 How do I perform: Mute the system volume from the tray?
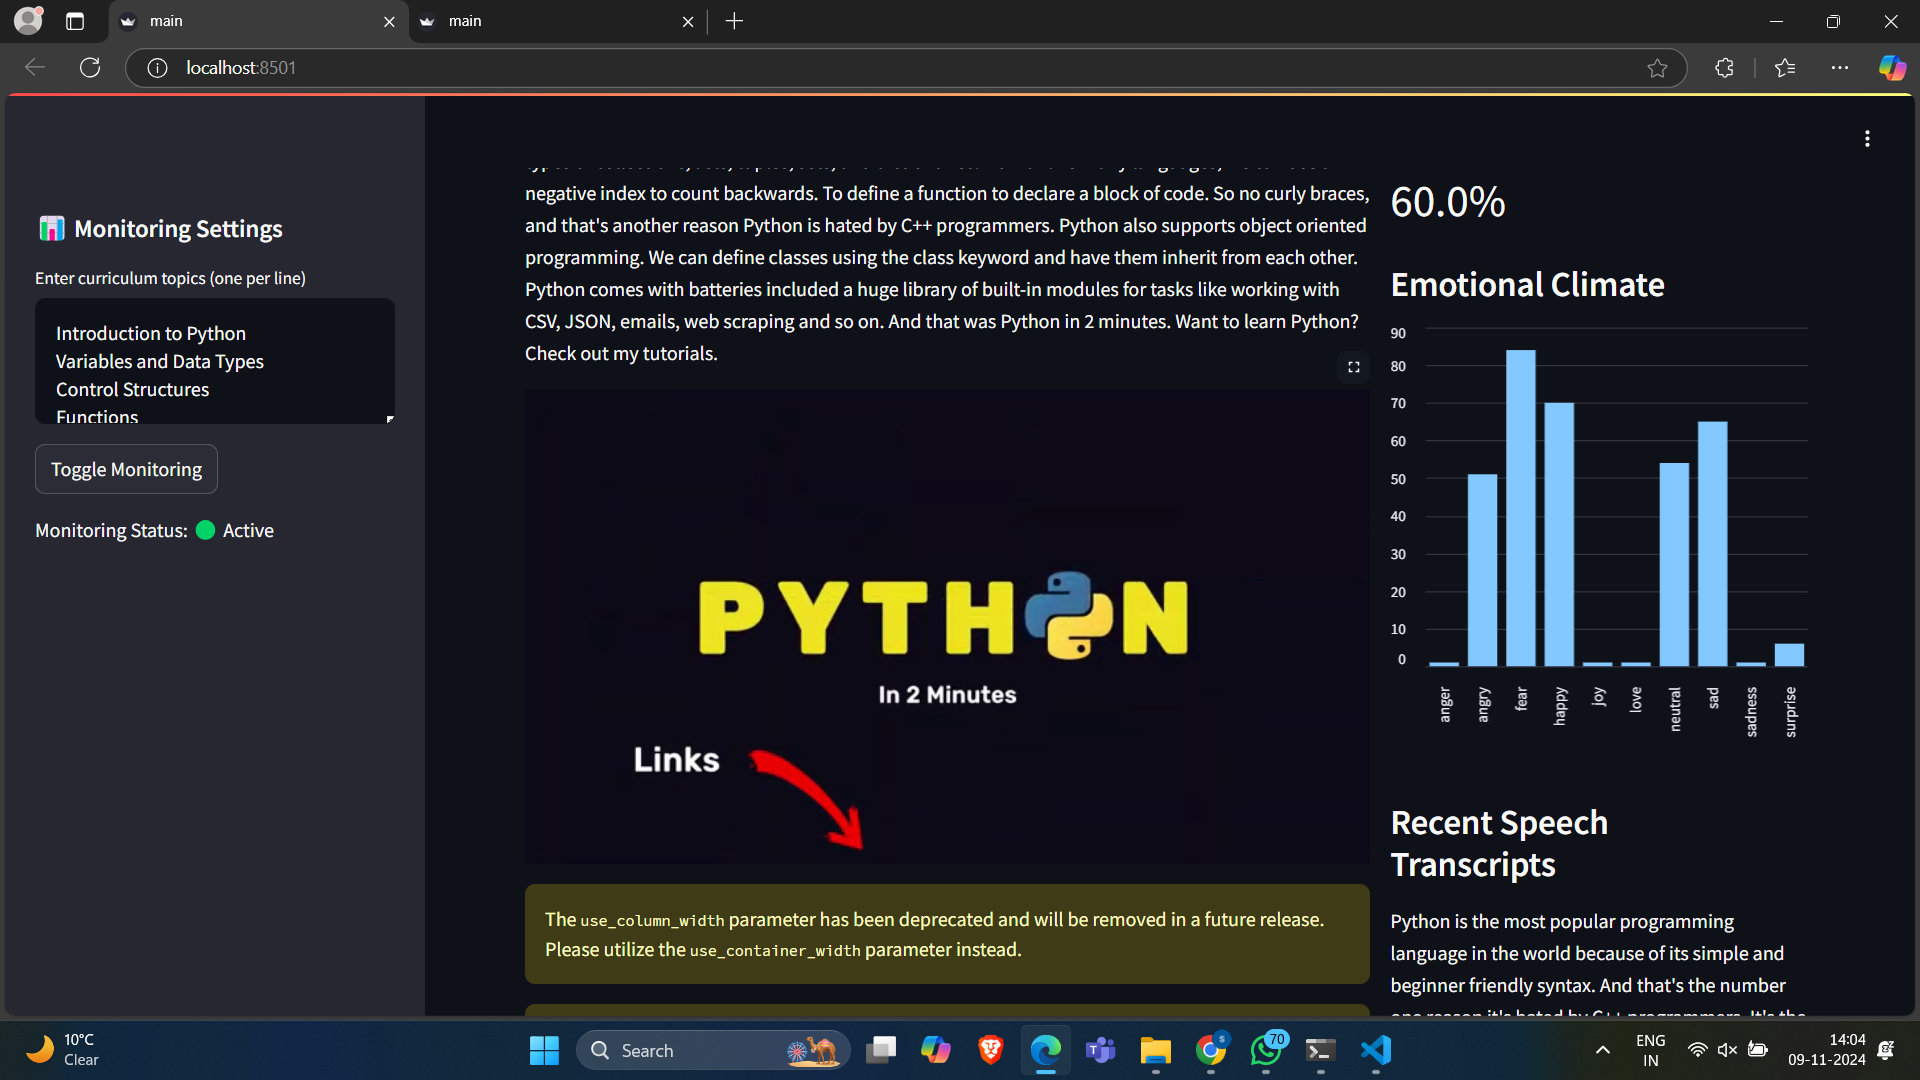pos(1727,1050)
